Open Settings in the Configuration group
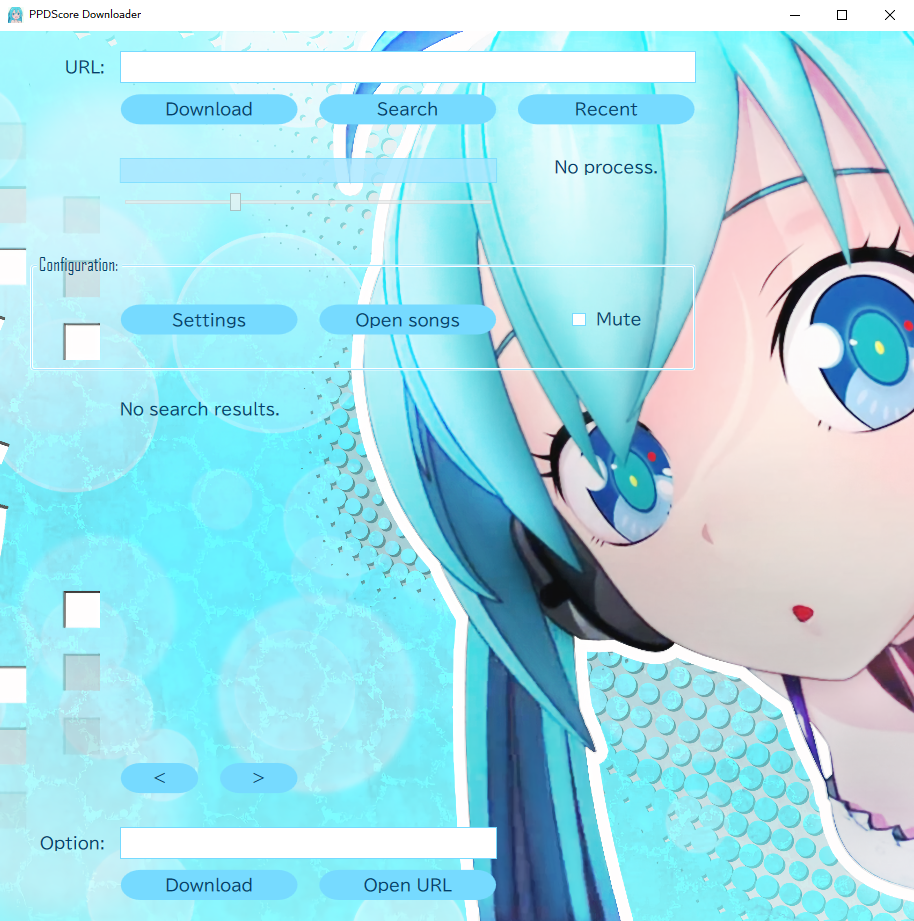 pyautogui.click(x=208, y=320)
